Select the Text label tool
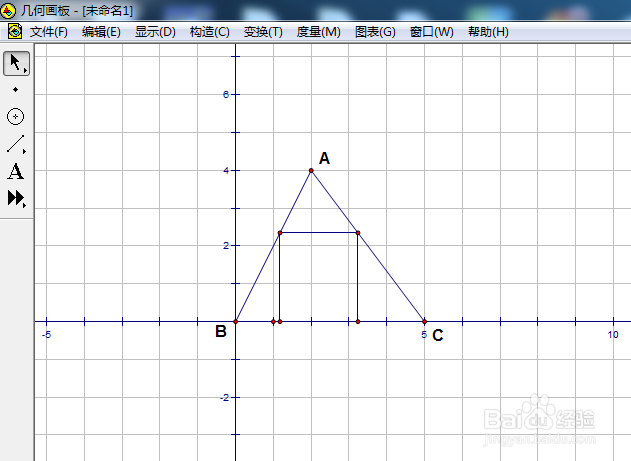Image resolution: width=631 pixels, height=461 pixels. [x=15, y=171]
